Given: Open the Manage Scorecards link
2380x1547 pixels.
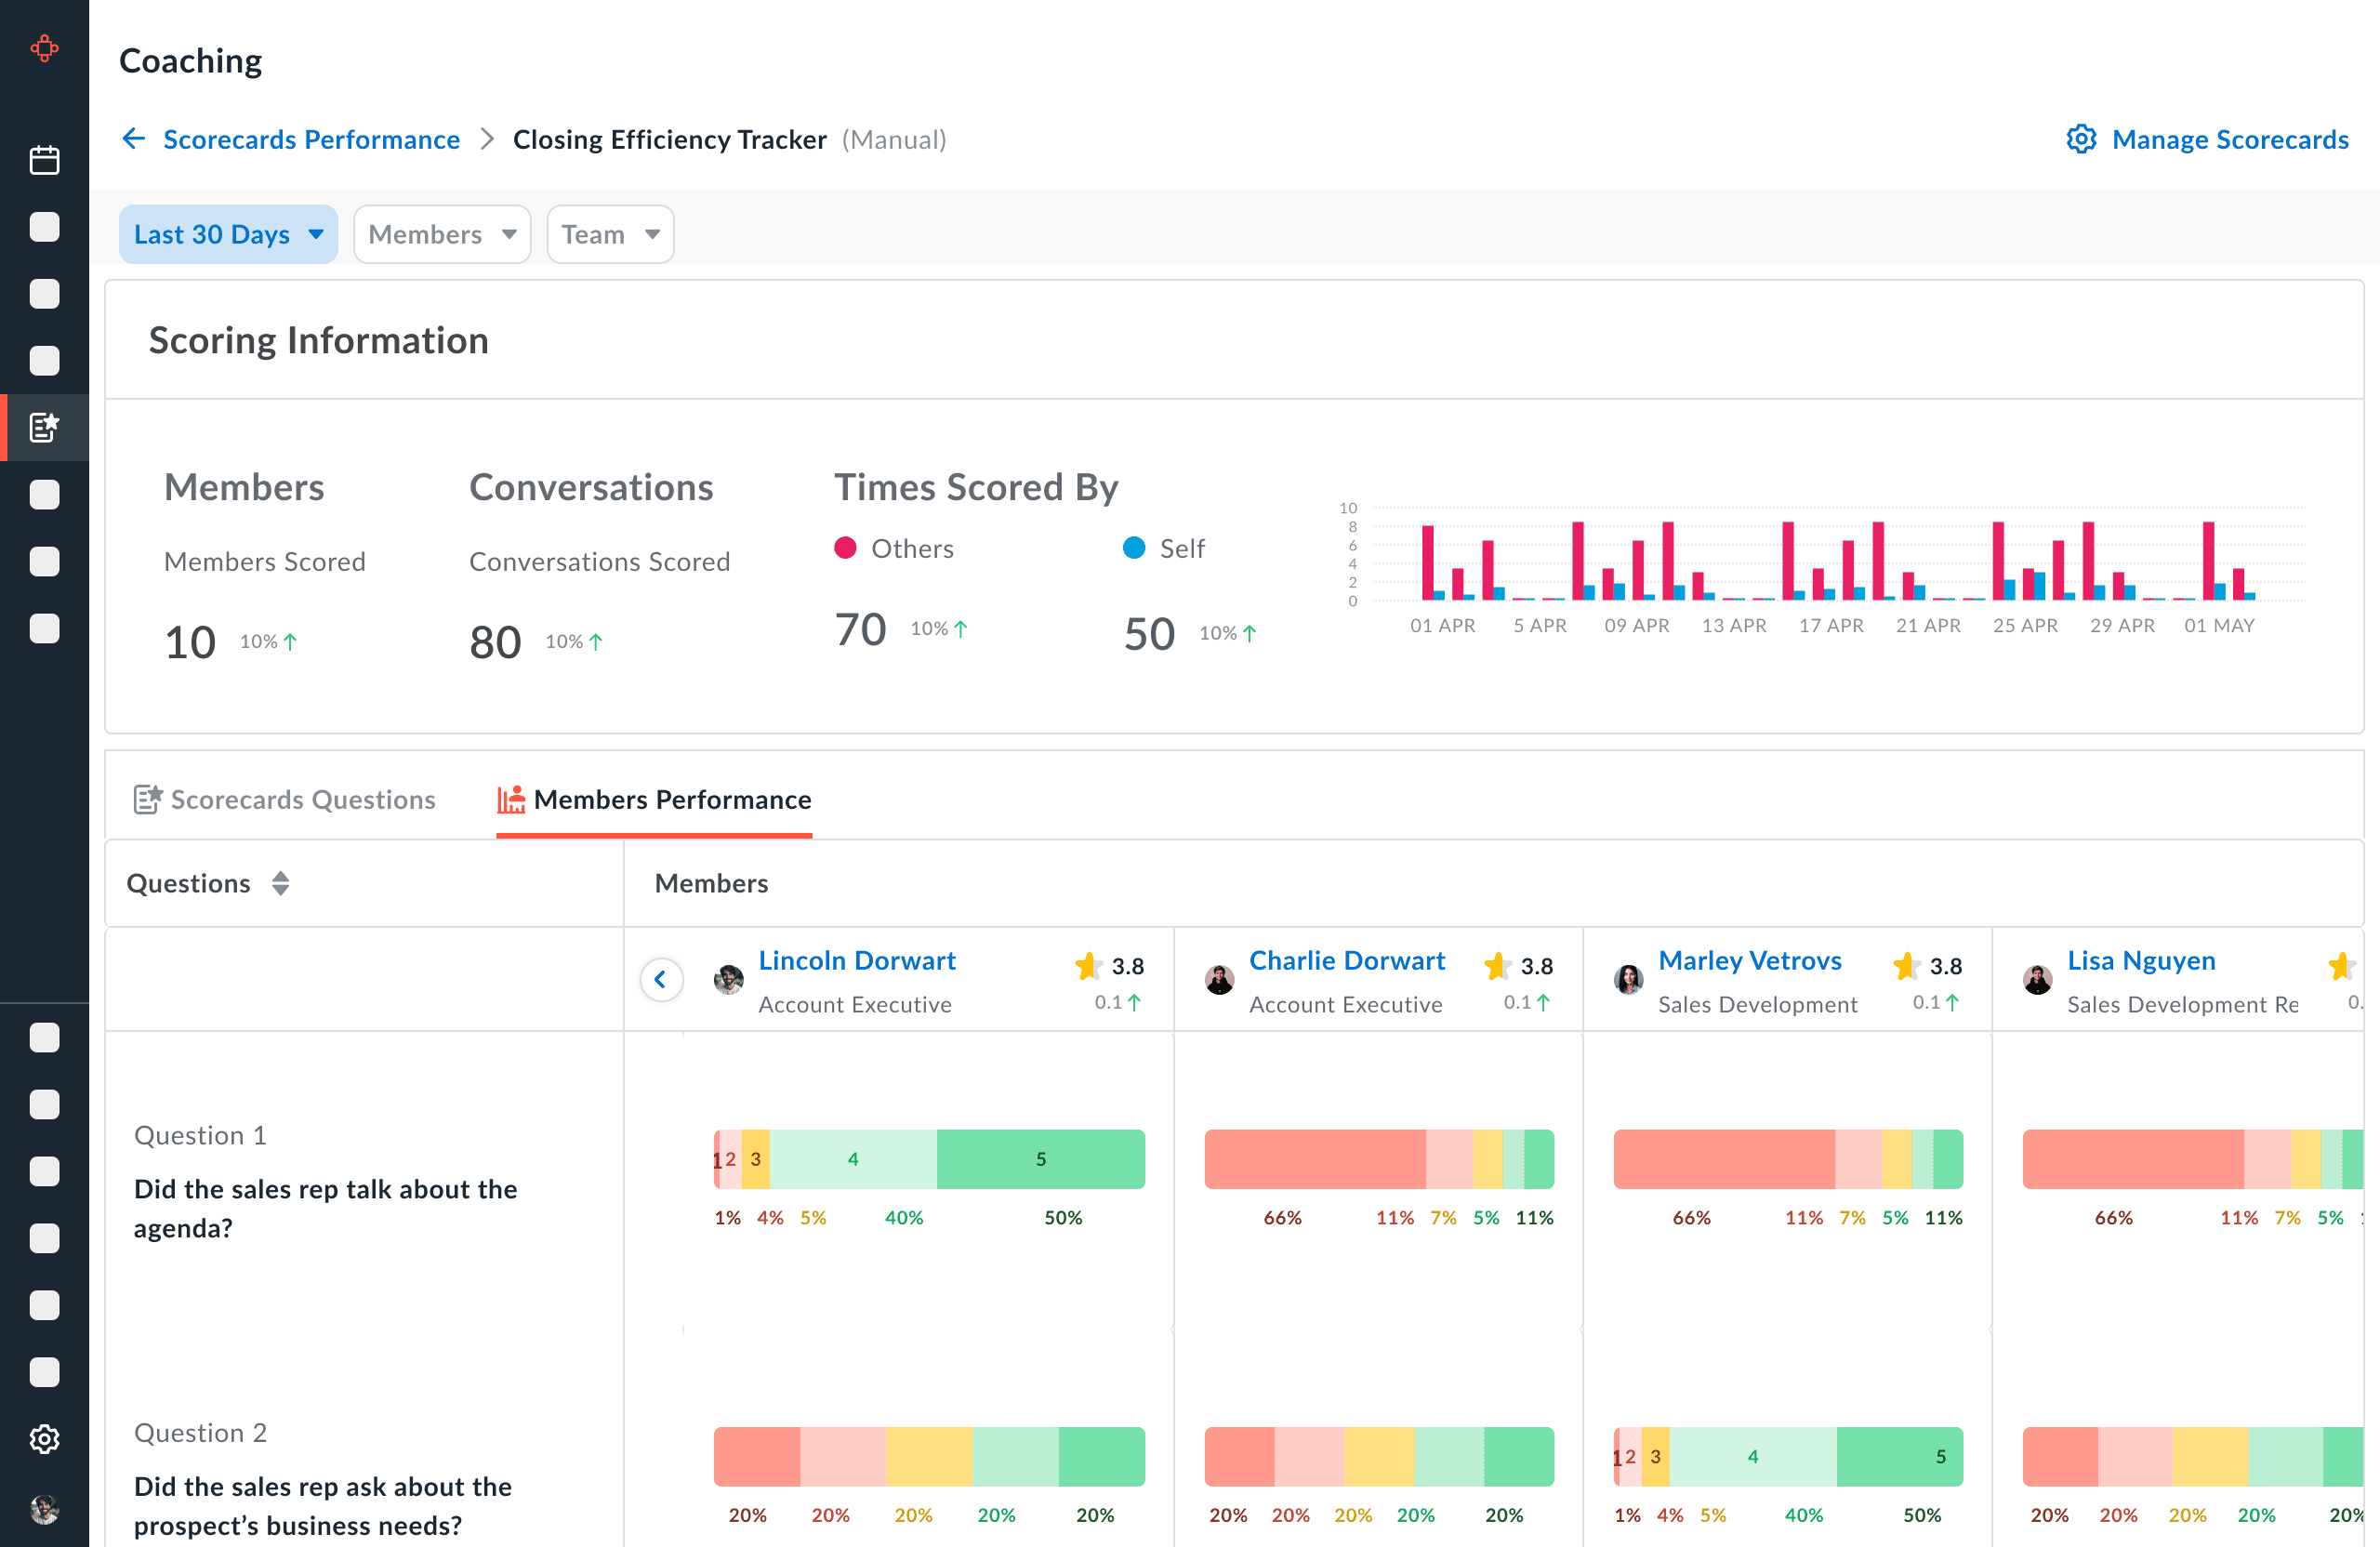Looking at the screenshot, I should tap(2229, 139).
